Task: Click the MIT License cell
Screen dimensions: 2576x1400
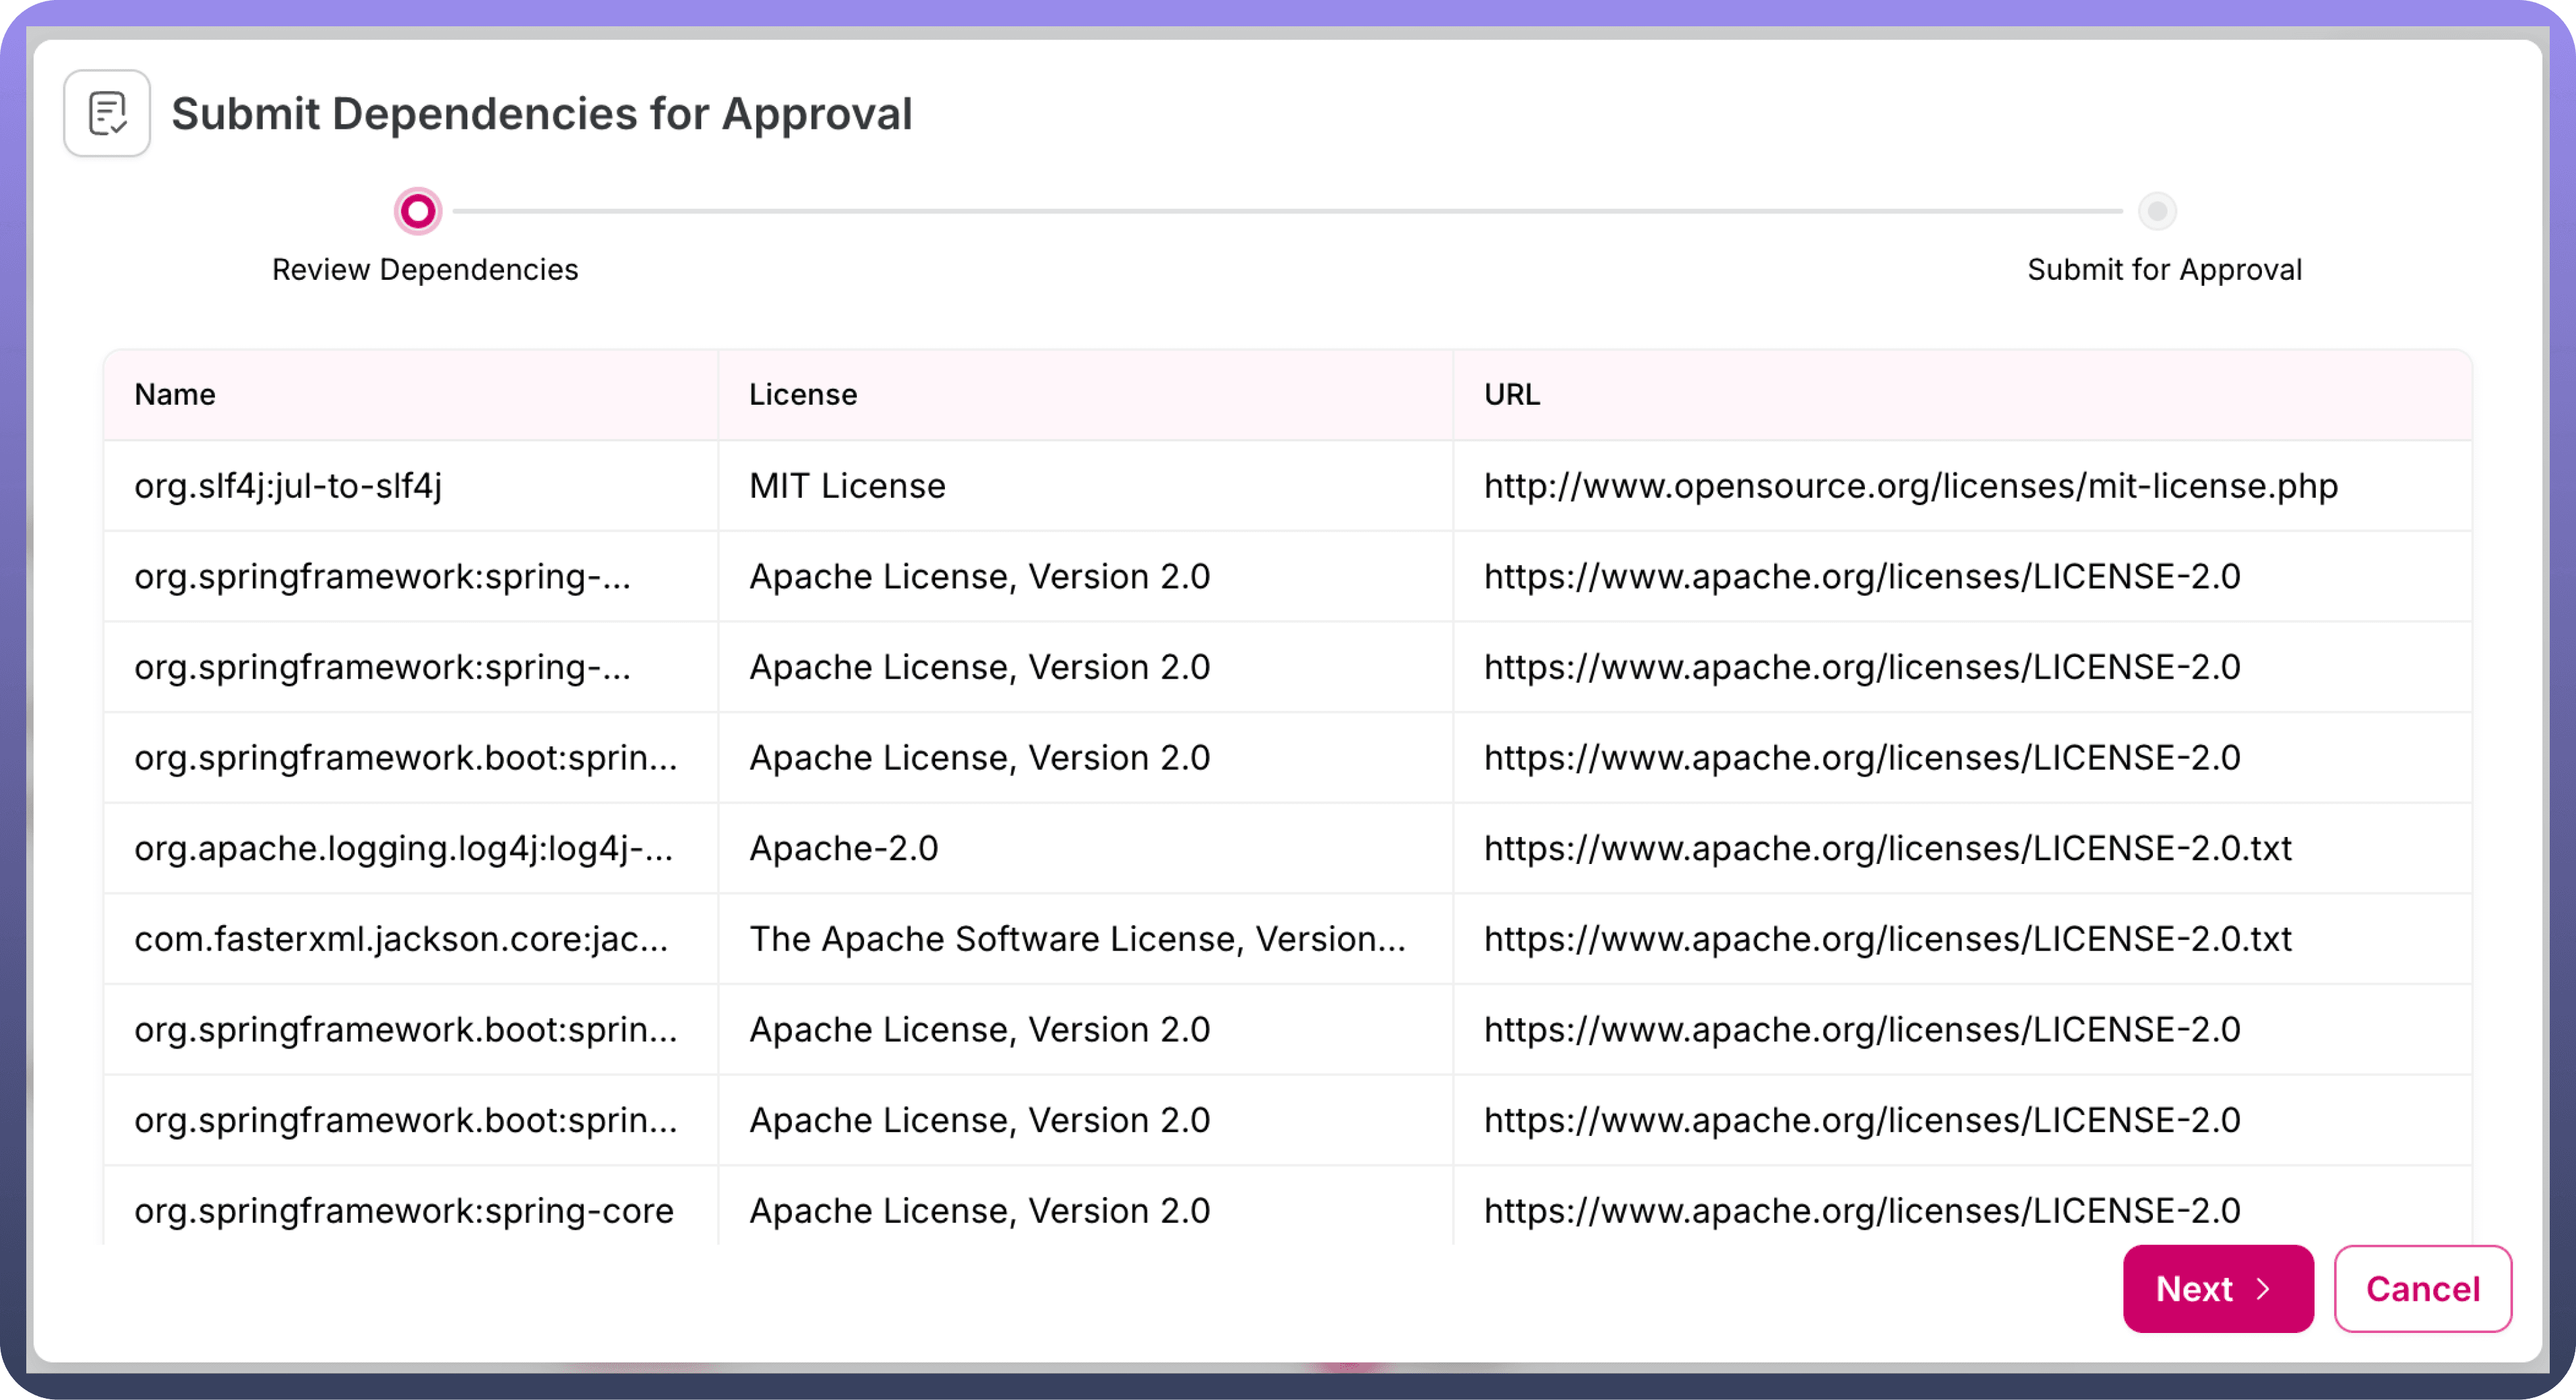Action: [847, 486]
